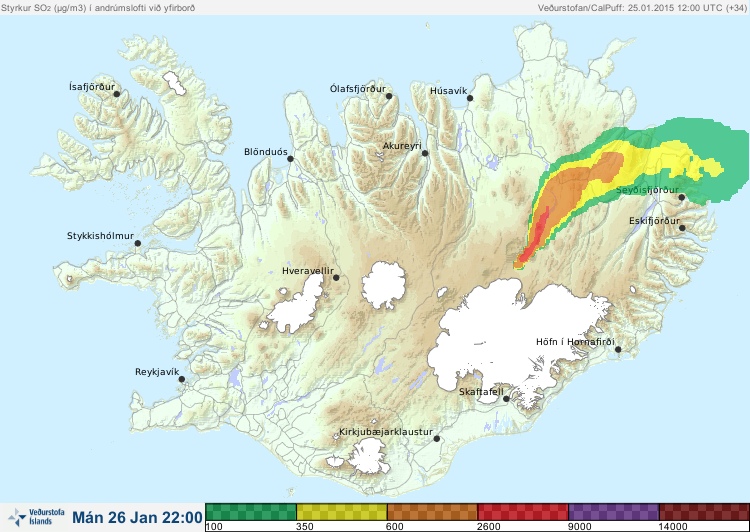The image size is (750, 532).
Task: Select the Ólafsfjörður map marker
Action: point(389,96)
